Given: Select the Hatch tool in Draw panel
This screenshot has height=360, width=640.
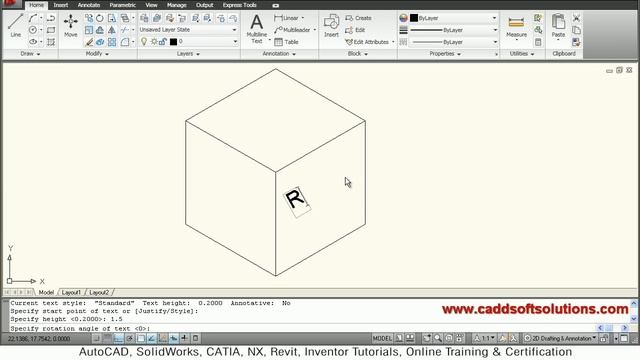Looking at the screenshot, I should click(51, 42).
